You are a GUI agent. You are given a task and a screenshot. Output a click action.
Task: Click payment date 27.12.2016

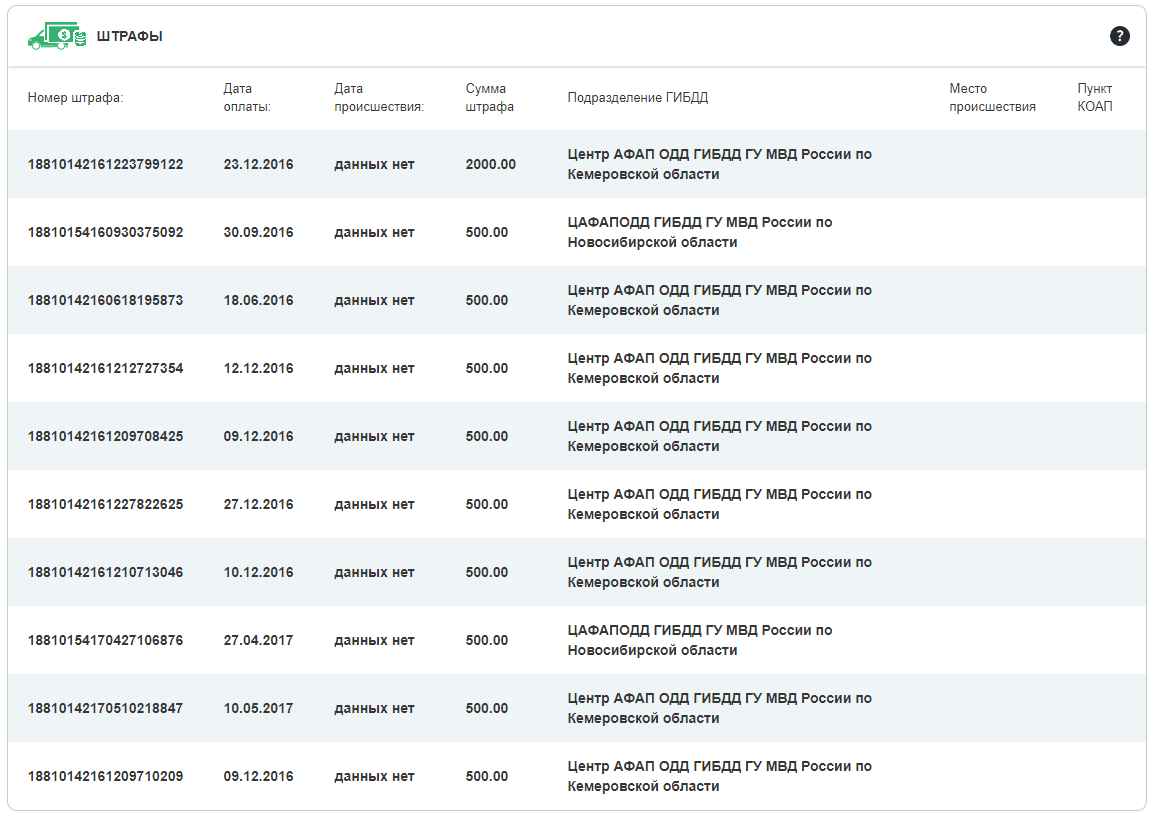click(258, 504)
